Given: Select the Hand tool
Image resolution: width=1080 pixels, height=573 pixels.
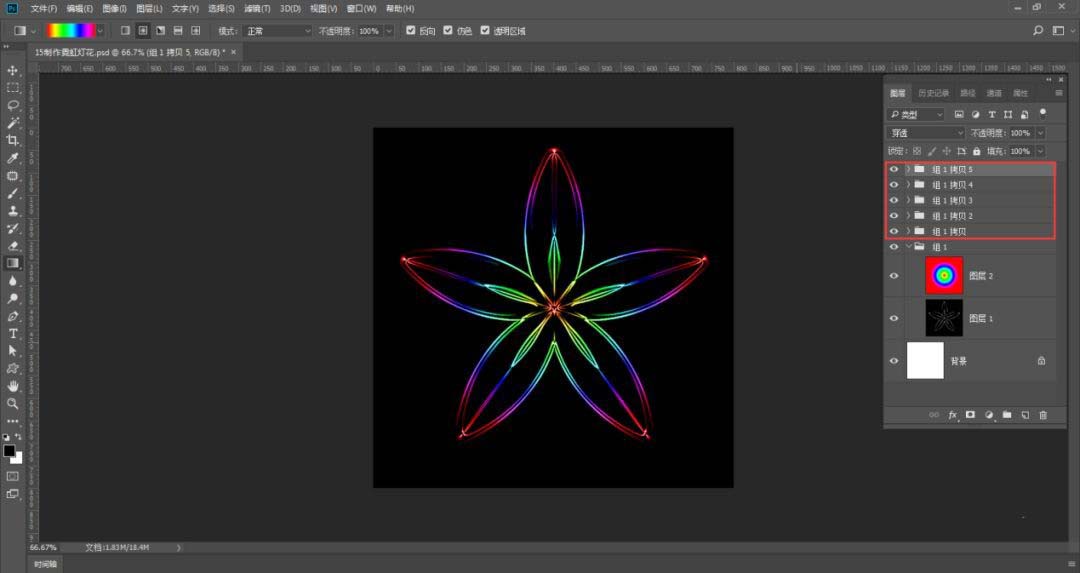Looking at the screenshot, I should (x=12, y=386).
